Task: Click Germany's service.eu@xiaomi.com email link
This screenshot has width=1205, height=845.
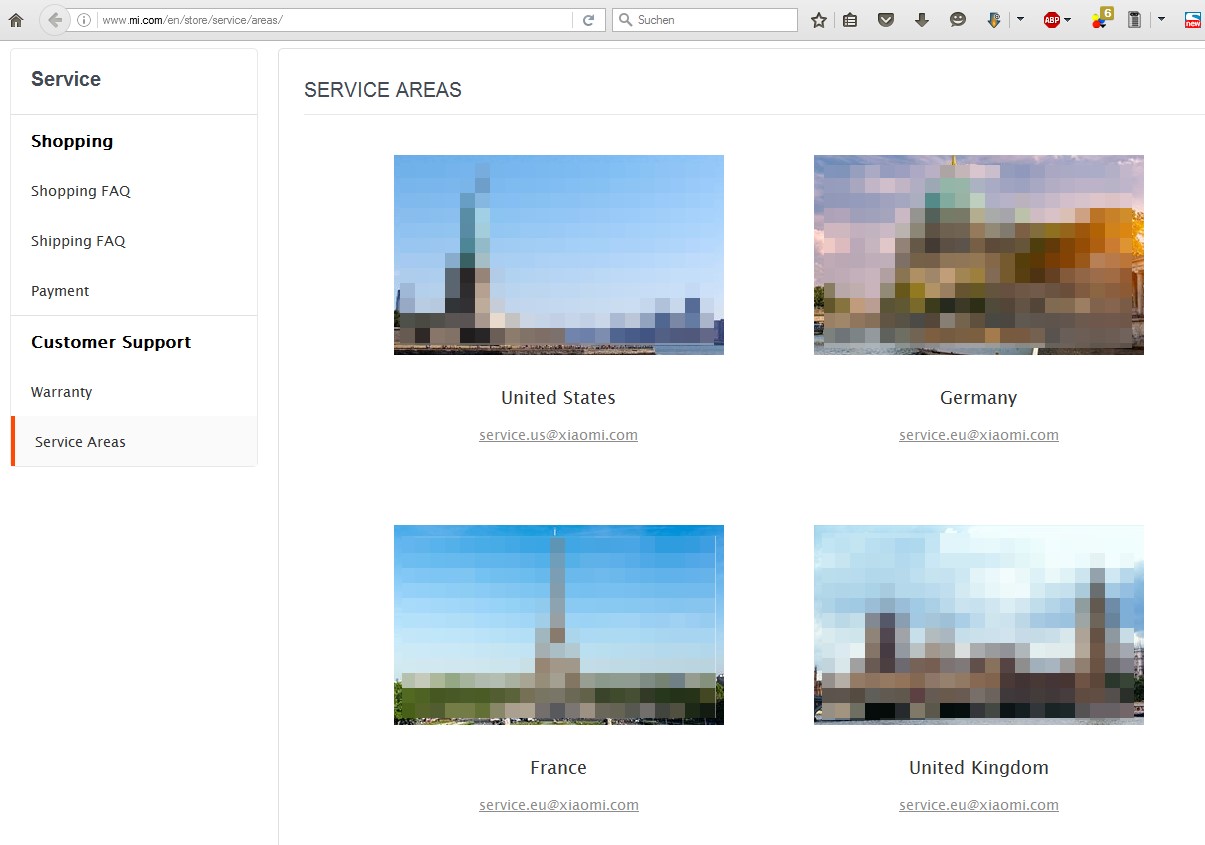Action: (x=978, y=435)
